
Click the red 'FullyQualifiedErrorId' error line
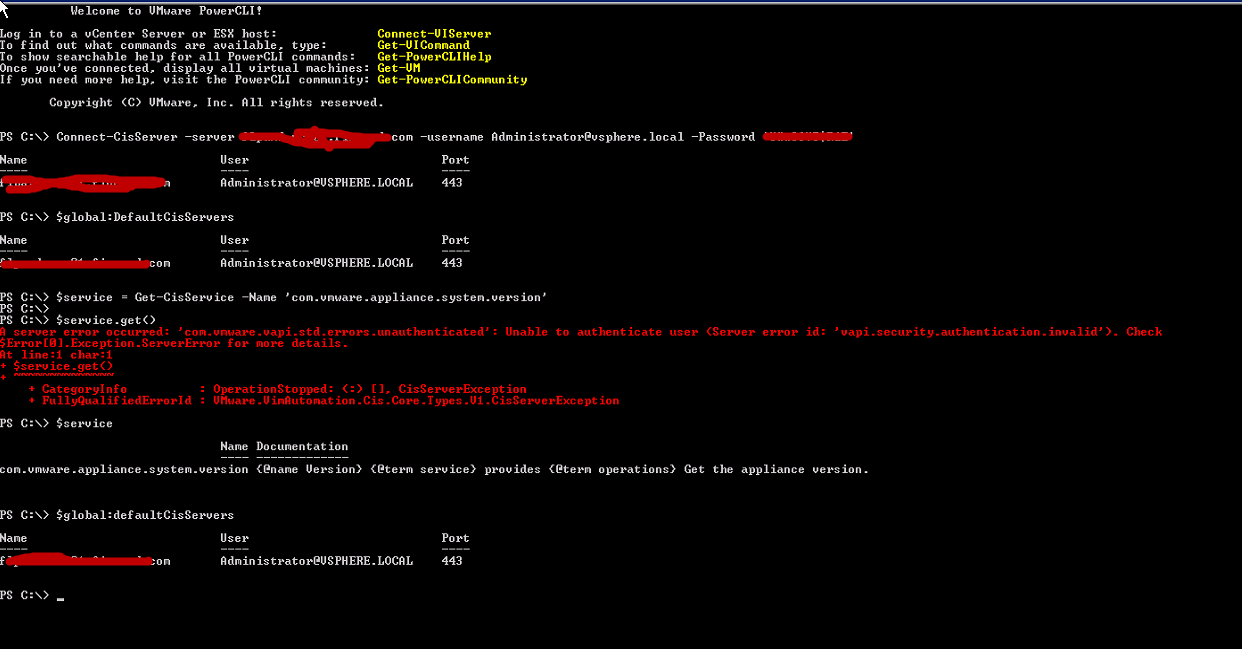[323, 401]
